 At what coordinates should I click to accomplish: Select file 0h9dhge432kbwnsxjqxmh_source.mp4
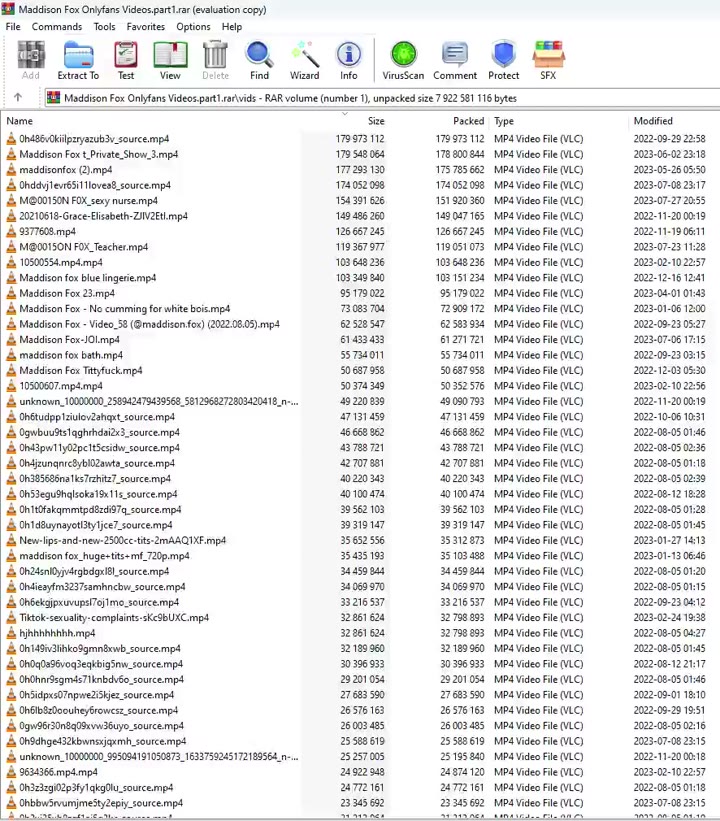(x=103, y=741)
